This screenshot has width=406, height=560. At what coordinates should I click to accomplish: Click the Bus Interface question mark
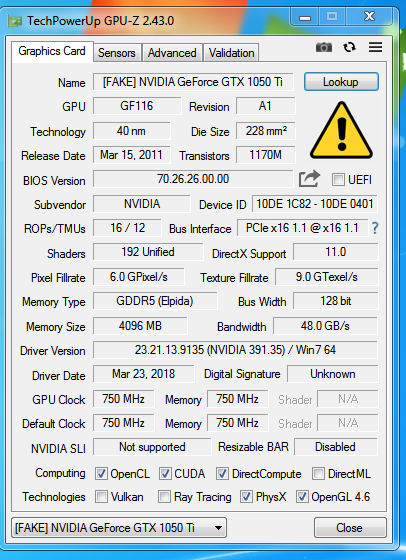[375, 228]
